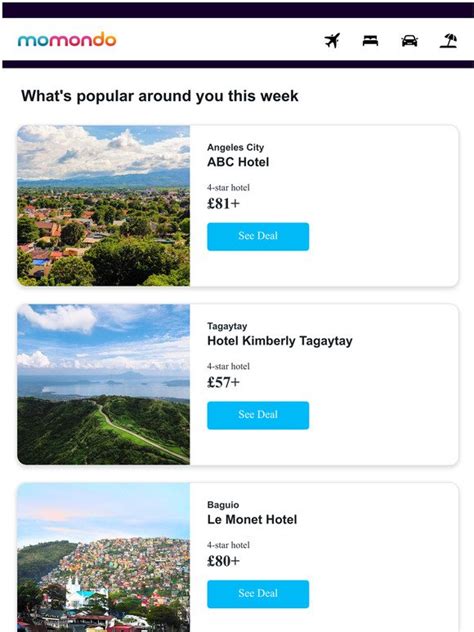Screen dimensions: 474x632
Task: Open the flights airplane icon
Action: click(x=332, y=40)
